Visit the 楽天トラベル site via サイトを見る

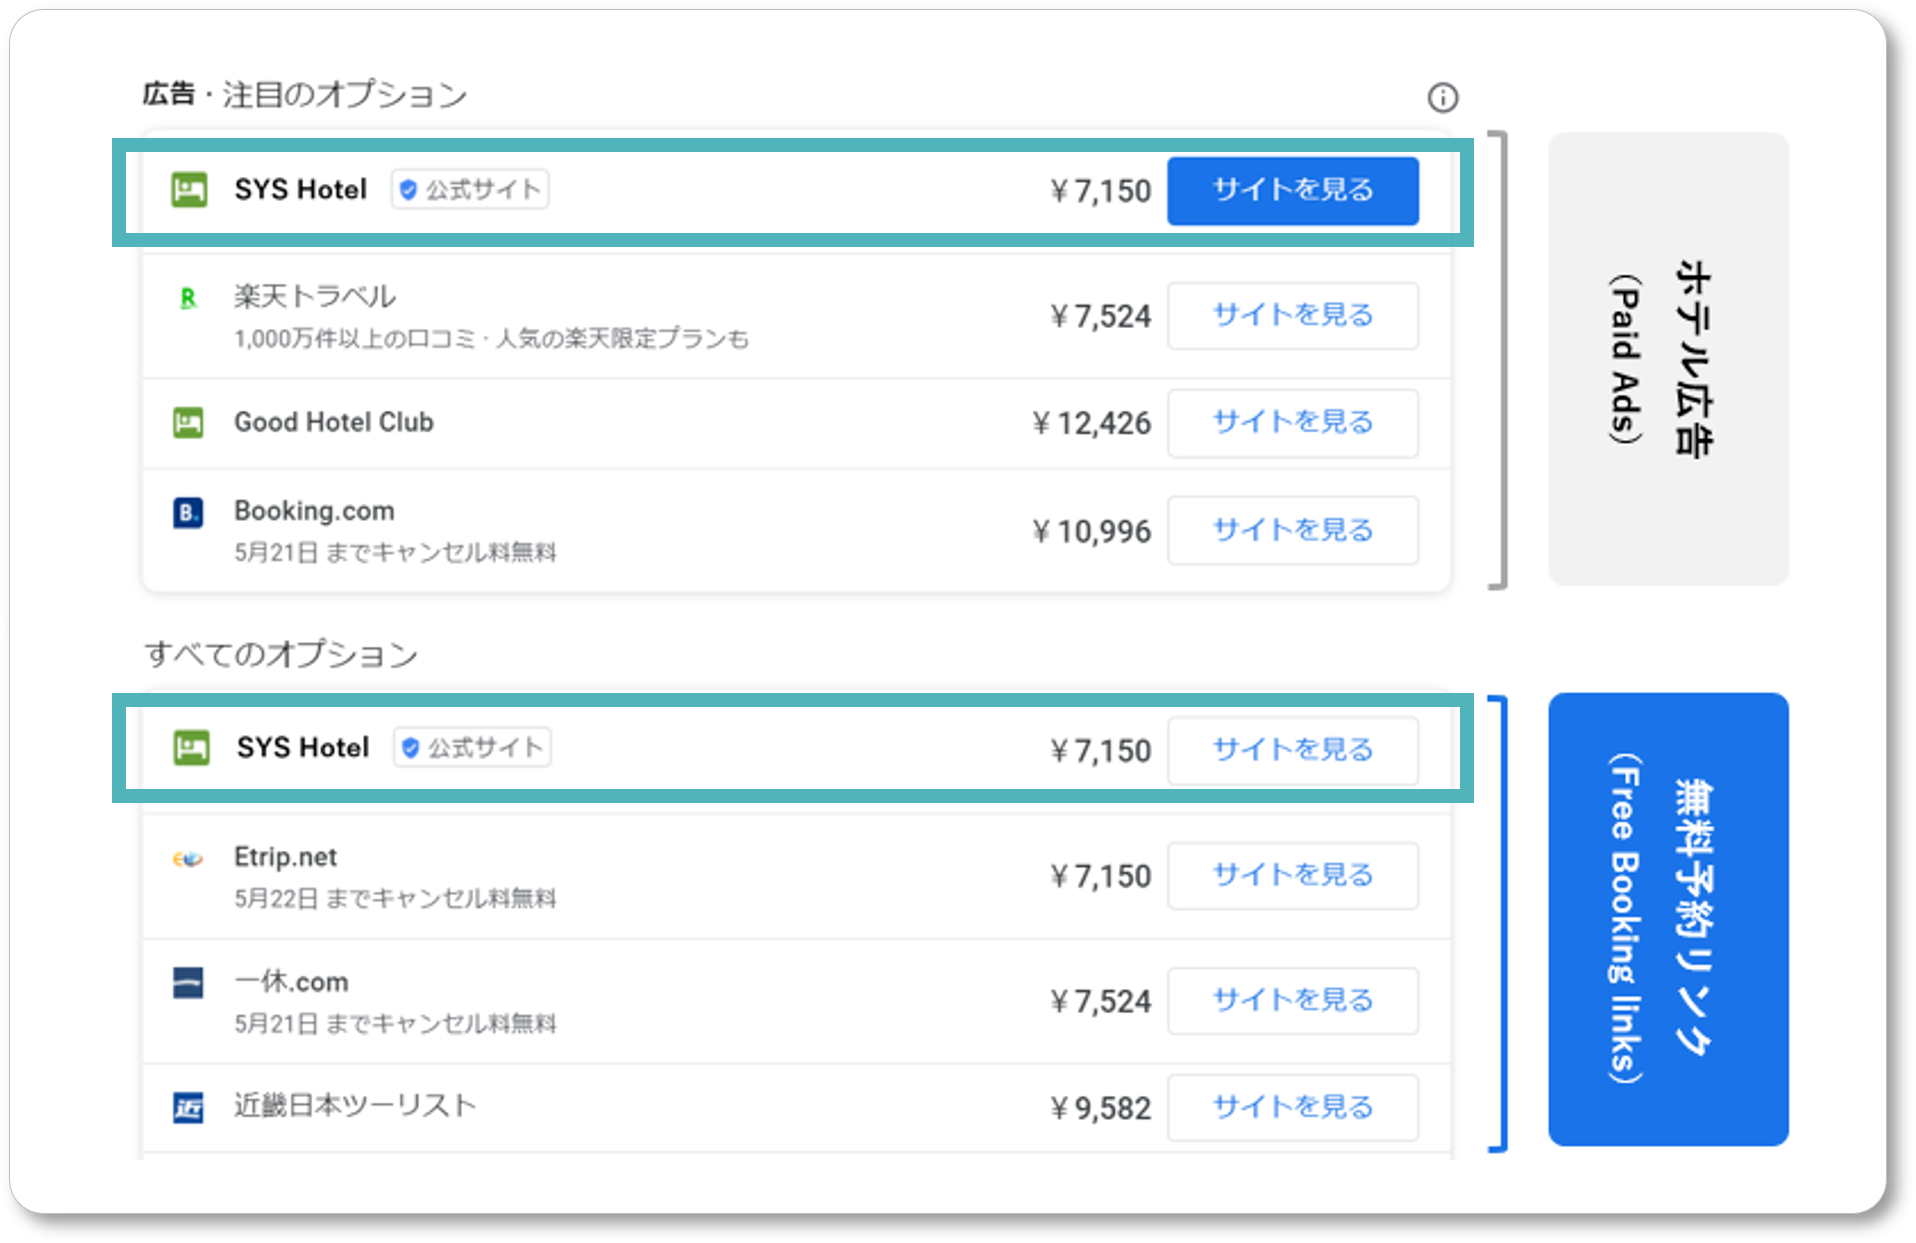coord(1293,315)
